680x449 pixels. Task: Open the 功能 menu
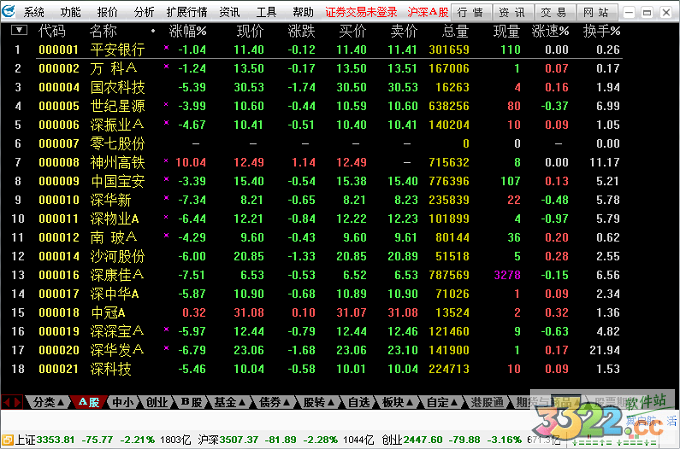pos(70,12)
